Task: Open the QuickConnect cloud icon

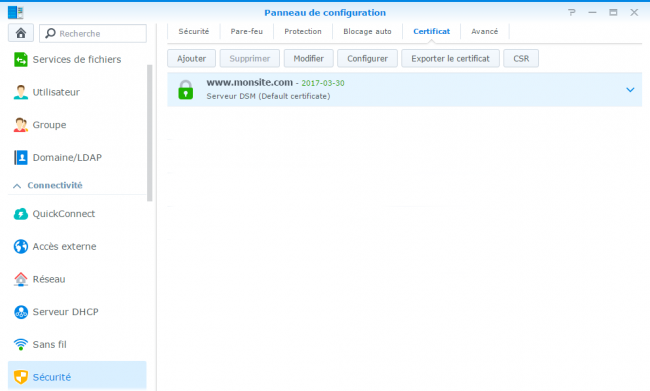Action: click(21, 214)
